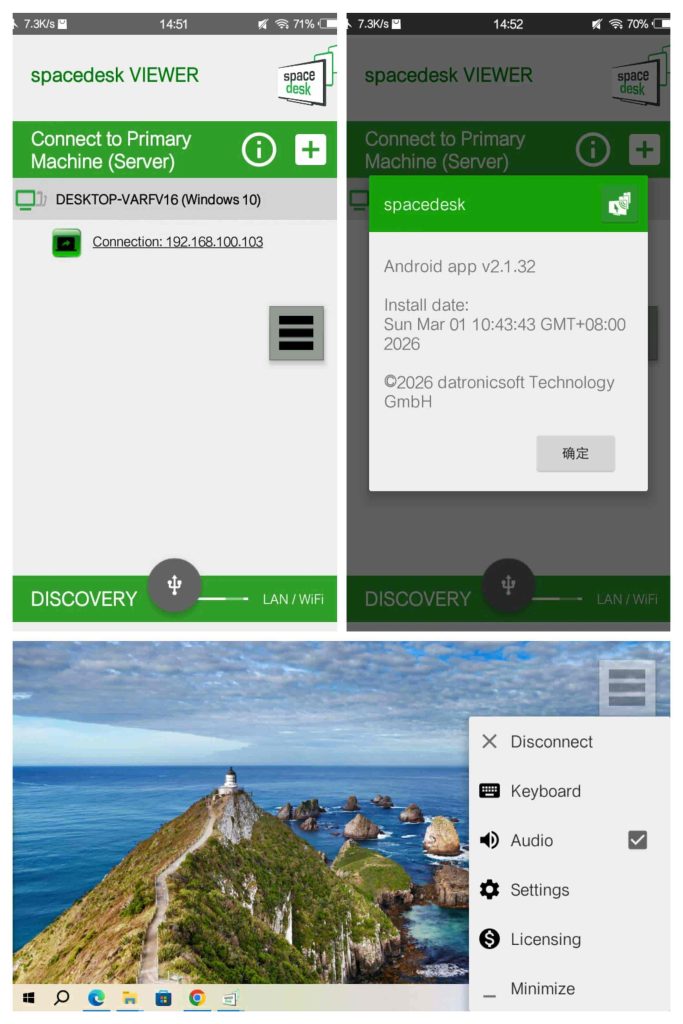
Task: Open Microsoft Store from the taskbar
Action: (x=163, y=999)
